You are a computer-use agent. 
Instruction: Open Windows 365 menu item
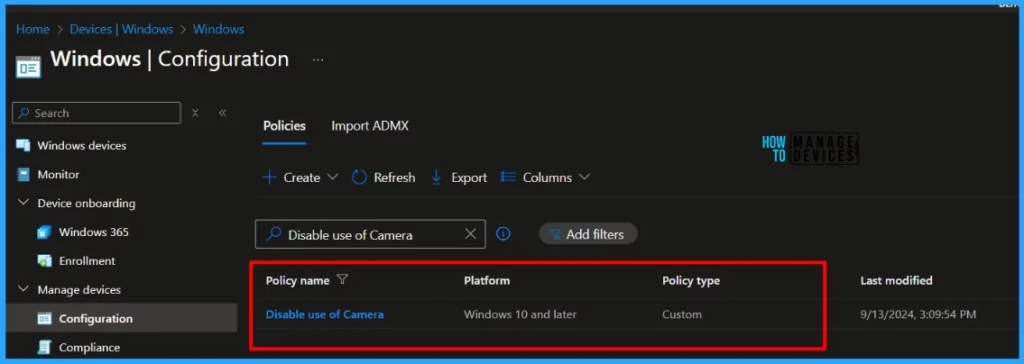pos(93,232)
